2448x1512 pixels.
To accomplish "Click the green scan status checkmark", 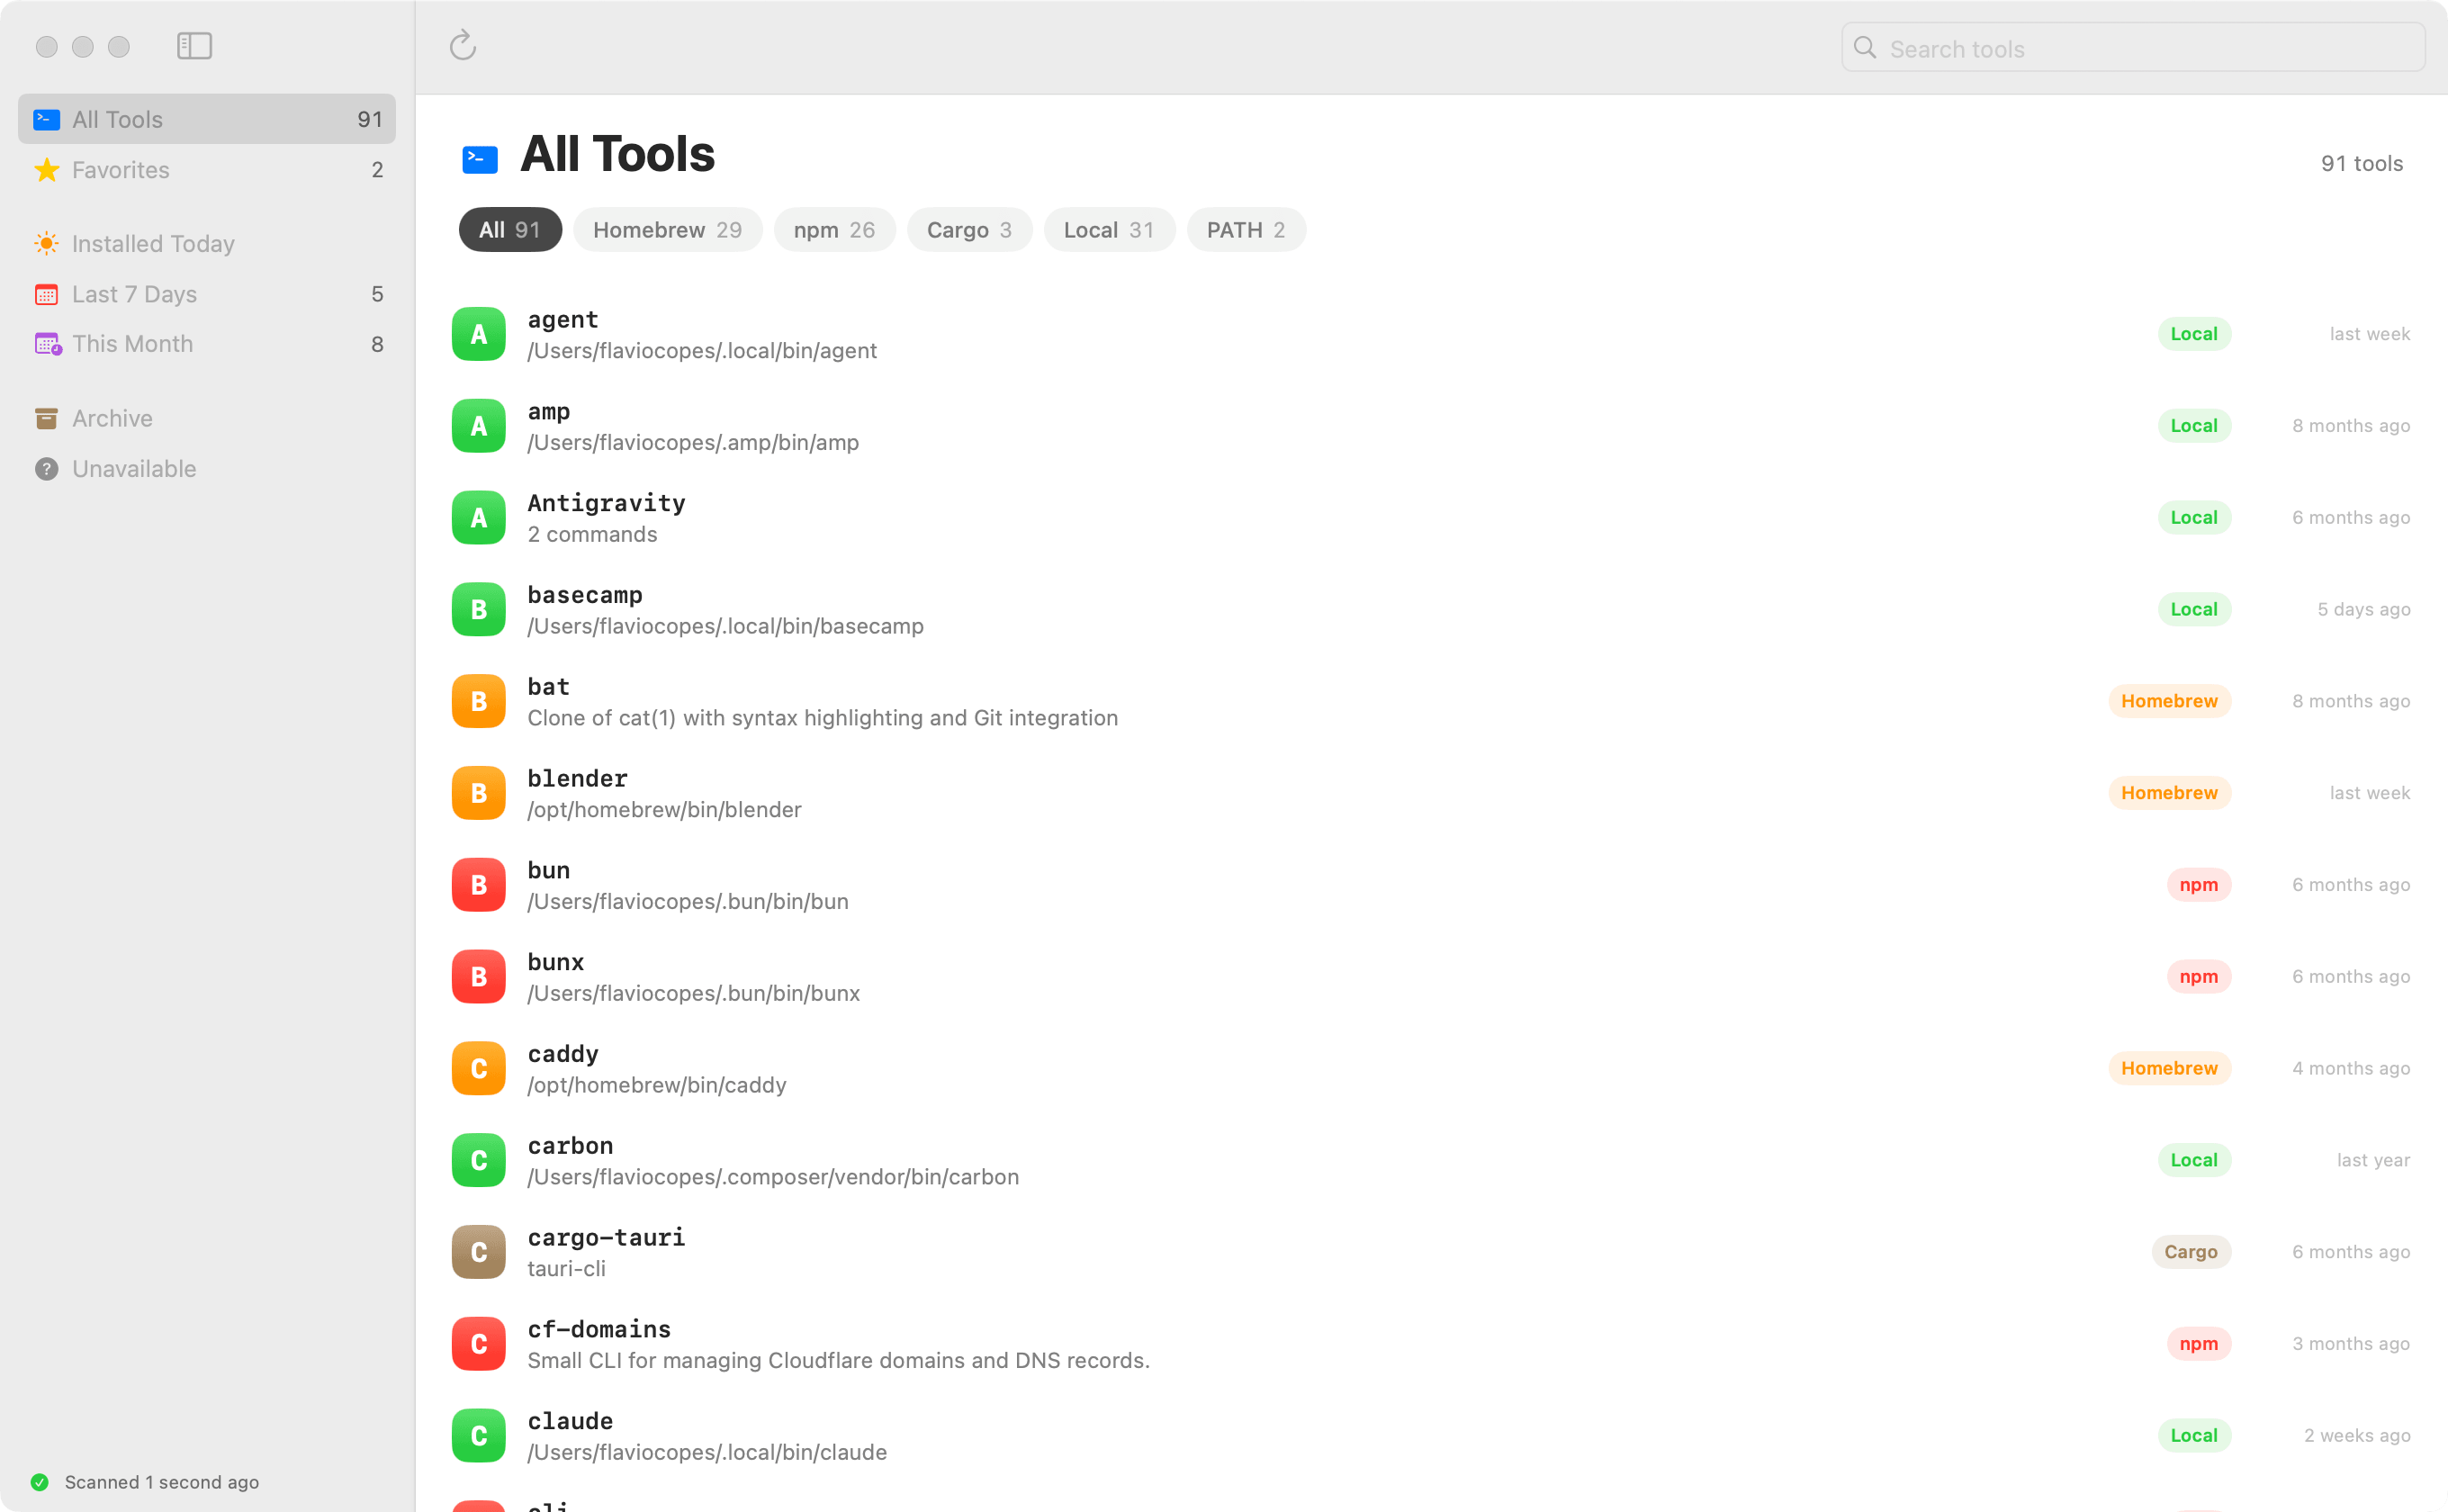I will tap(40, 1482).
